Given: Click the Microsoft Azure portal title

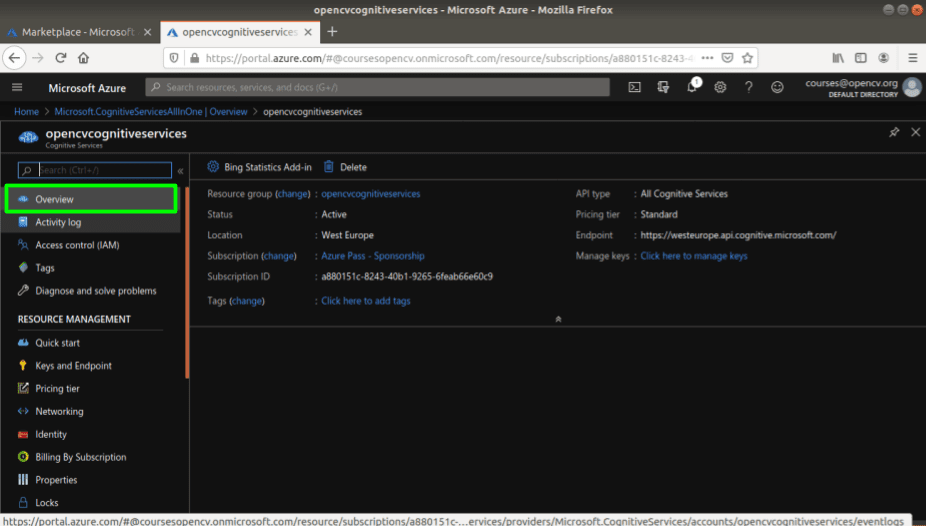Looking at the screenshot, I should [87, 88].
